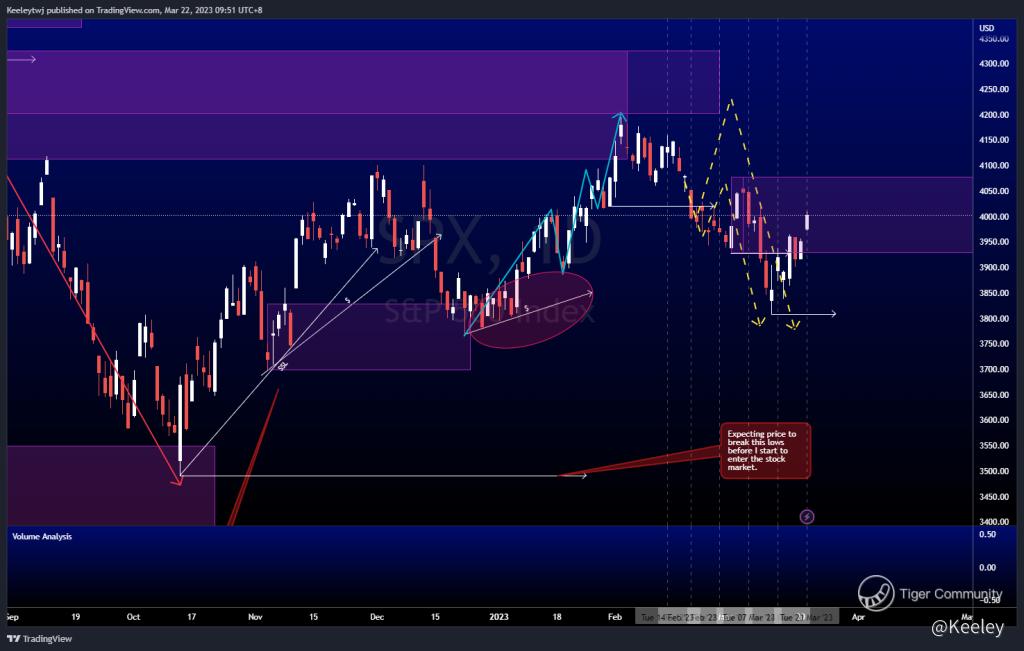Click the USD currency label on the price axis
The image size is (1024, 651).
986,28
